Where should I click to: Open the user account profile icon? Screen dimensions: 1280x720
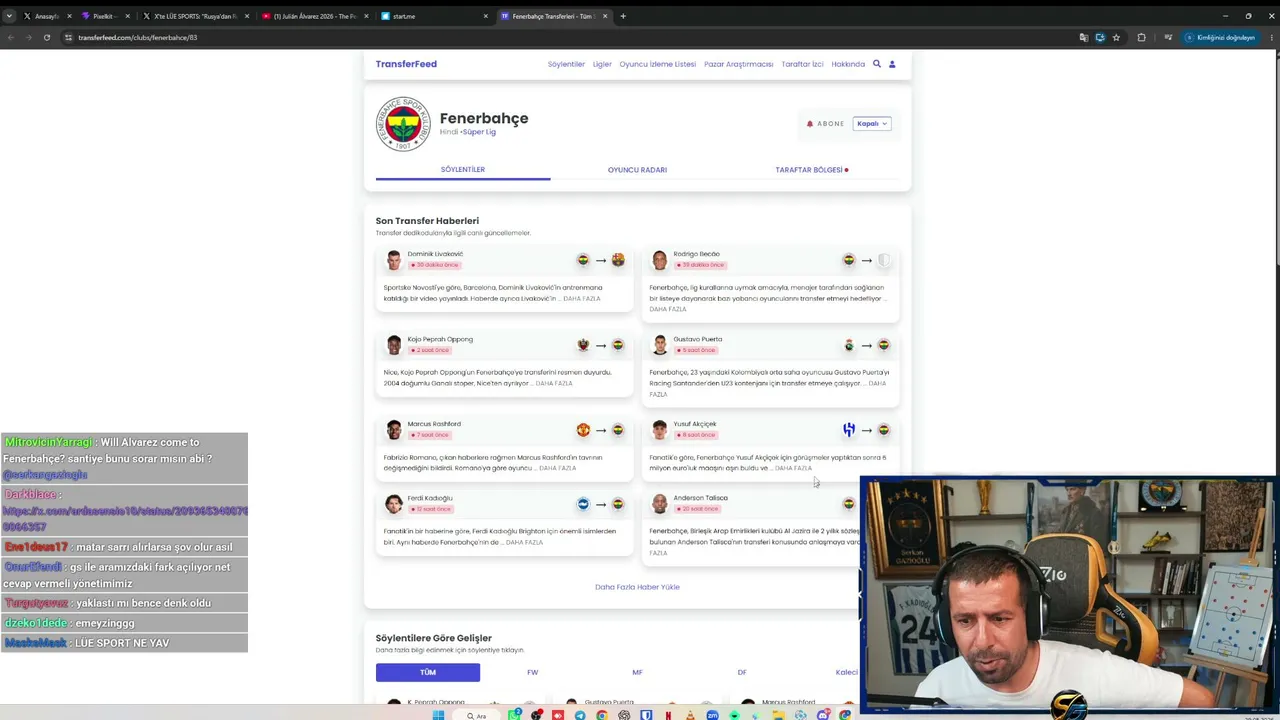[892, 64]
